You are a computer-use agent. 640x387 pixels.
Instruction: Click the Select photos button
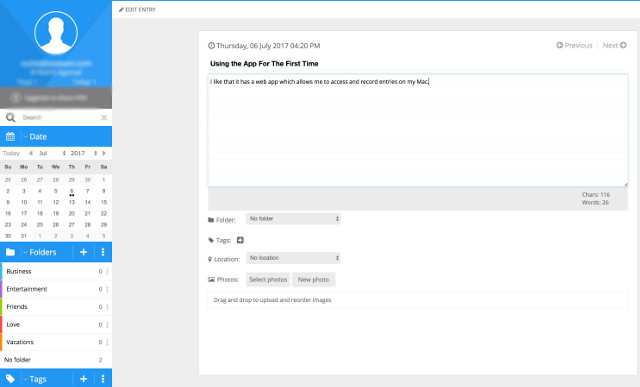pyautogui.click(x=268, y=280)
